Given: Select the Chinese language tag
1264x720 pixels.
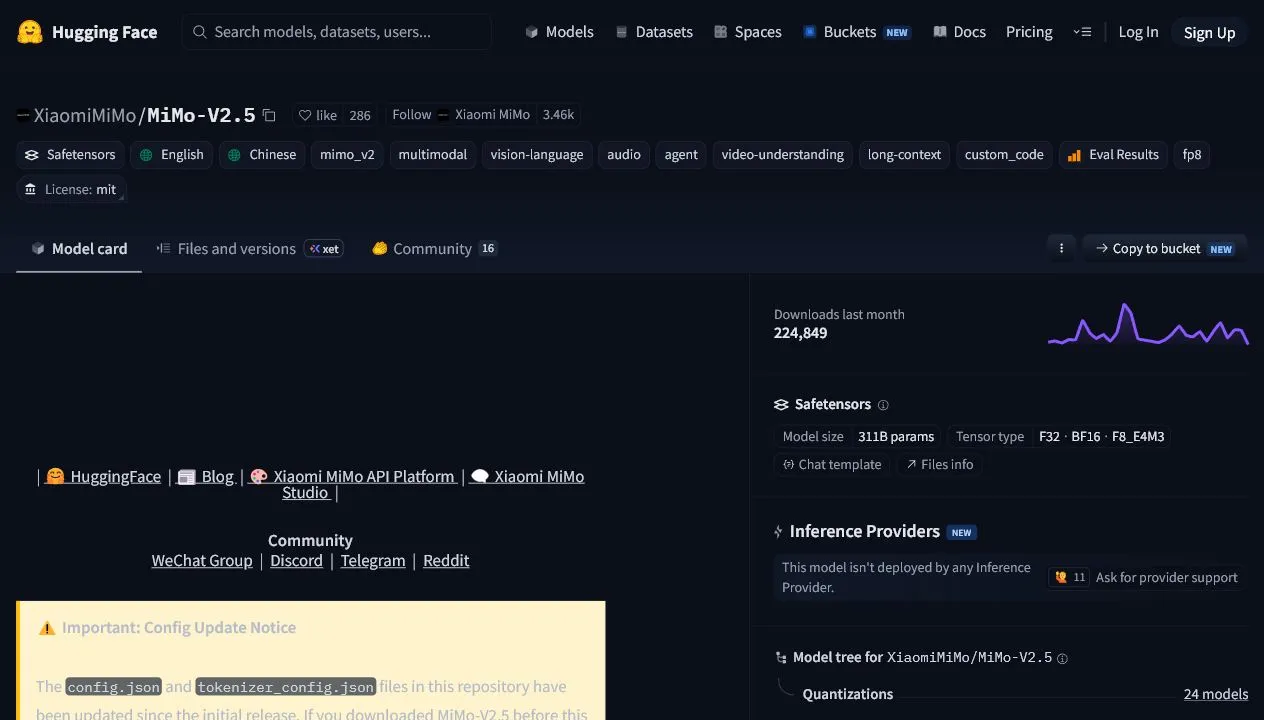Looking at the screenshot, I should tap(261, 155).
